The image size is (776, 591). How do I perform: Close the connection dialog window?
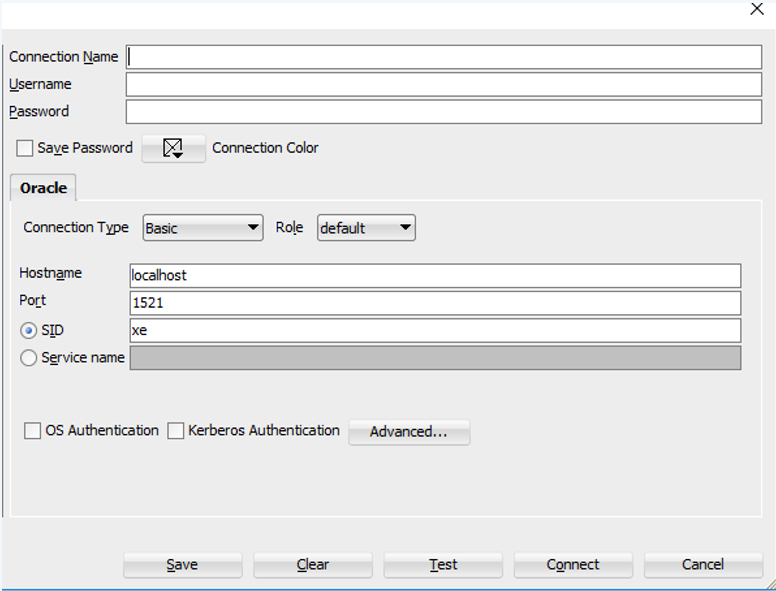click(x=757, y=9)
